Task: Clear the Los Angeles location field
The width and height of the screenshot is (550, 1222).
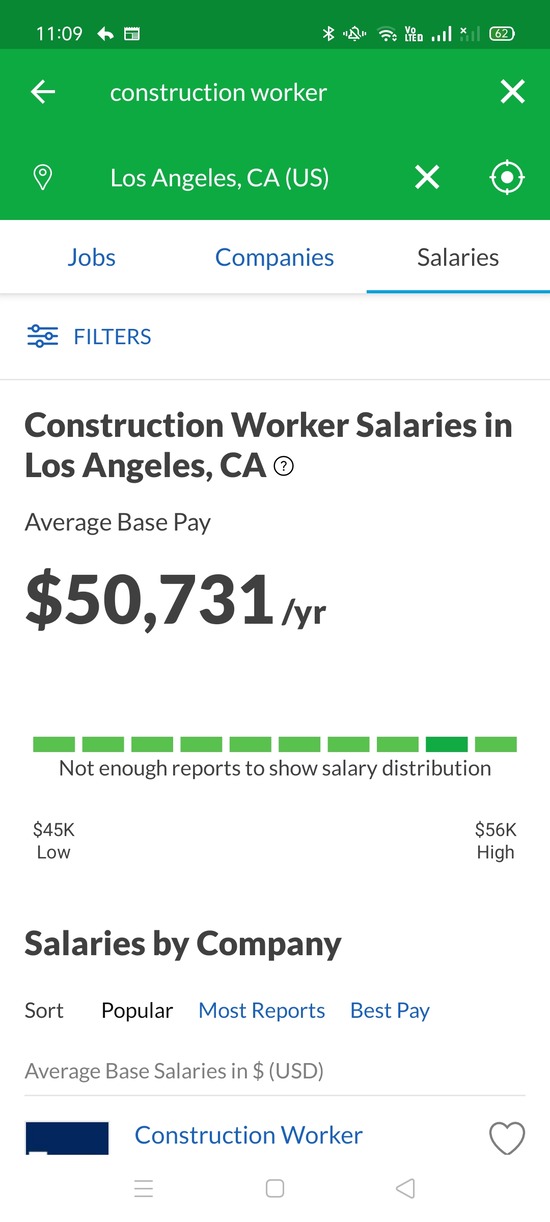Action: pos(427,178)
